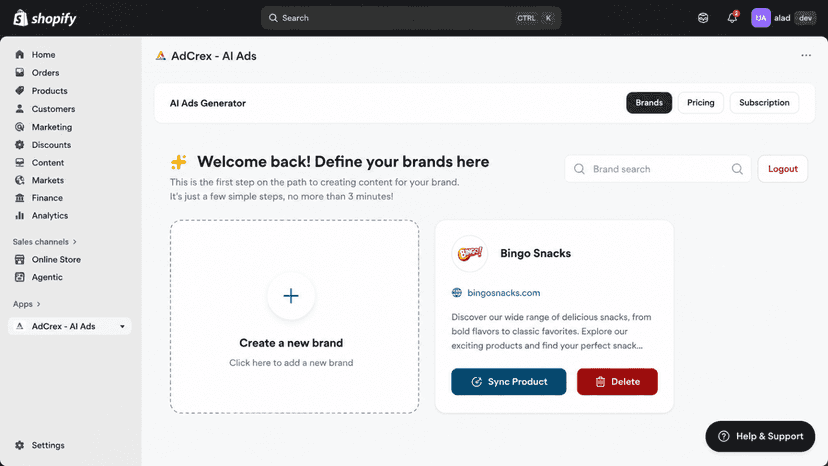Go to Customers in the sidebar
Screen dimensions: 828x466
[53, 109]
